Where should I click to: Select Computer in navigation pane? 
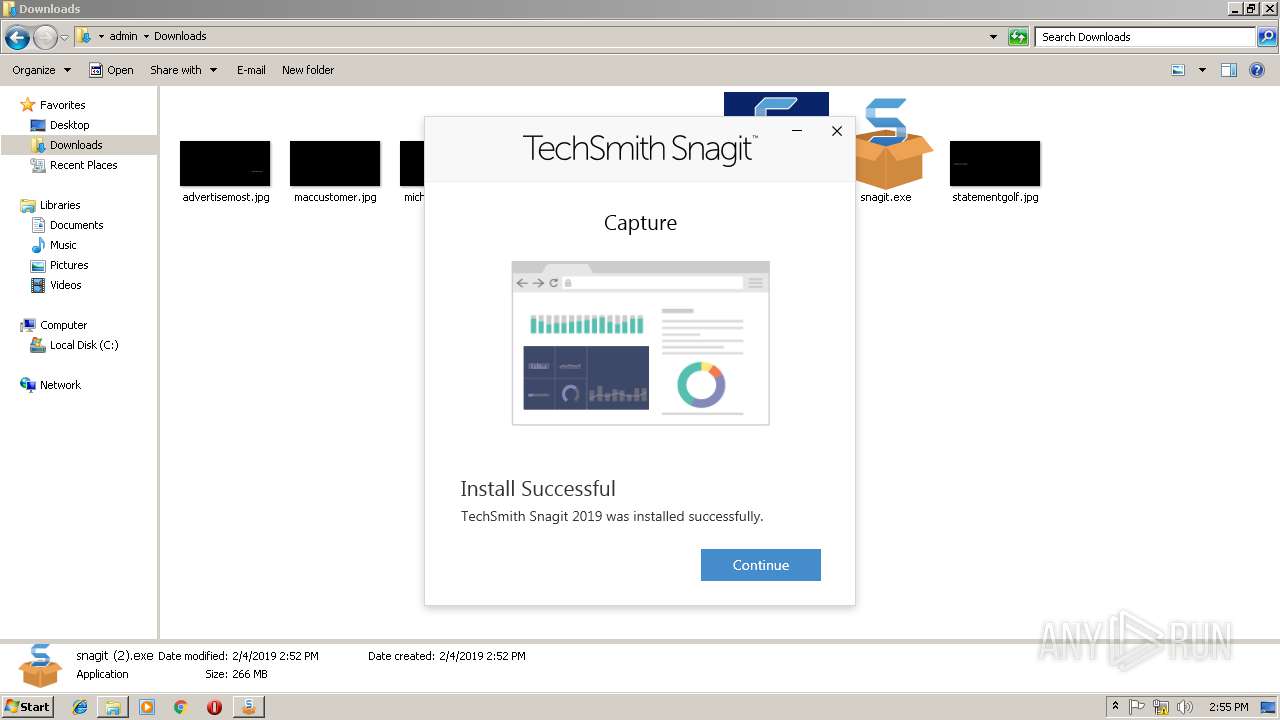tap(63, 325)
